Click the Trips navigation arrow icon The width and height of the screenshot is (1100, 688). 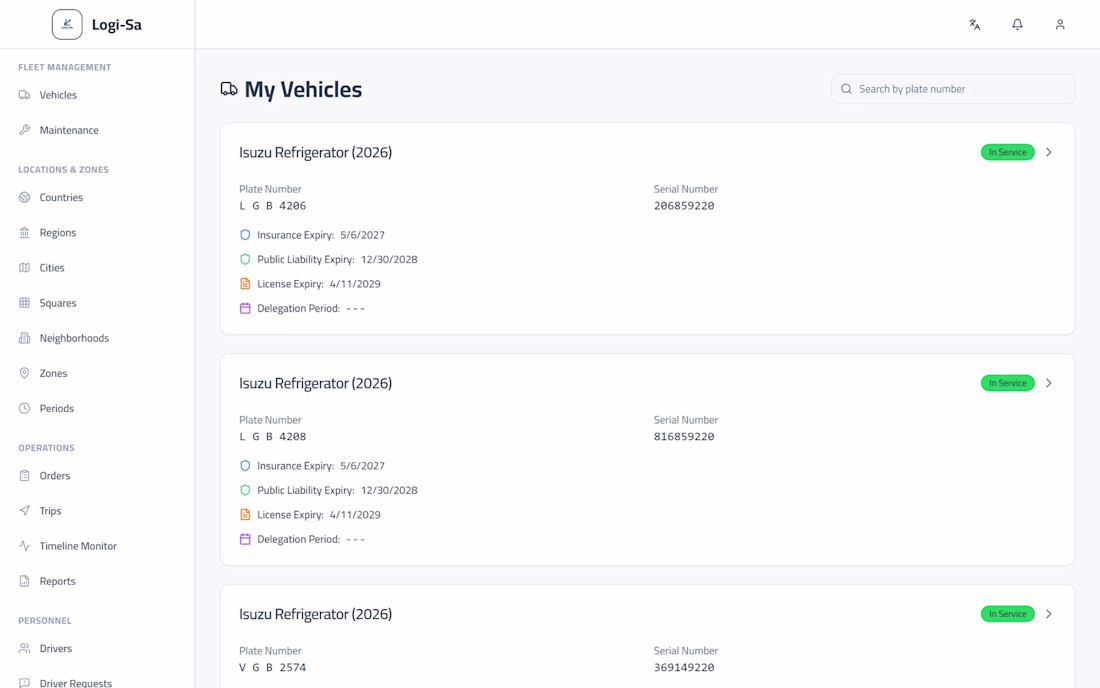tap(25, 511)
